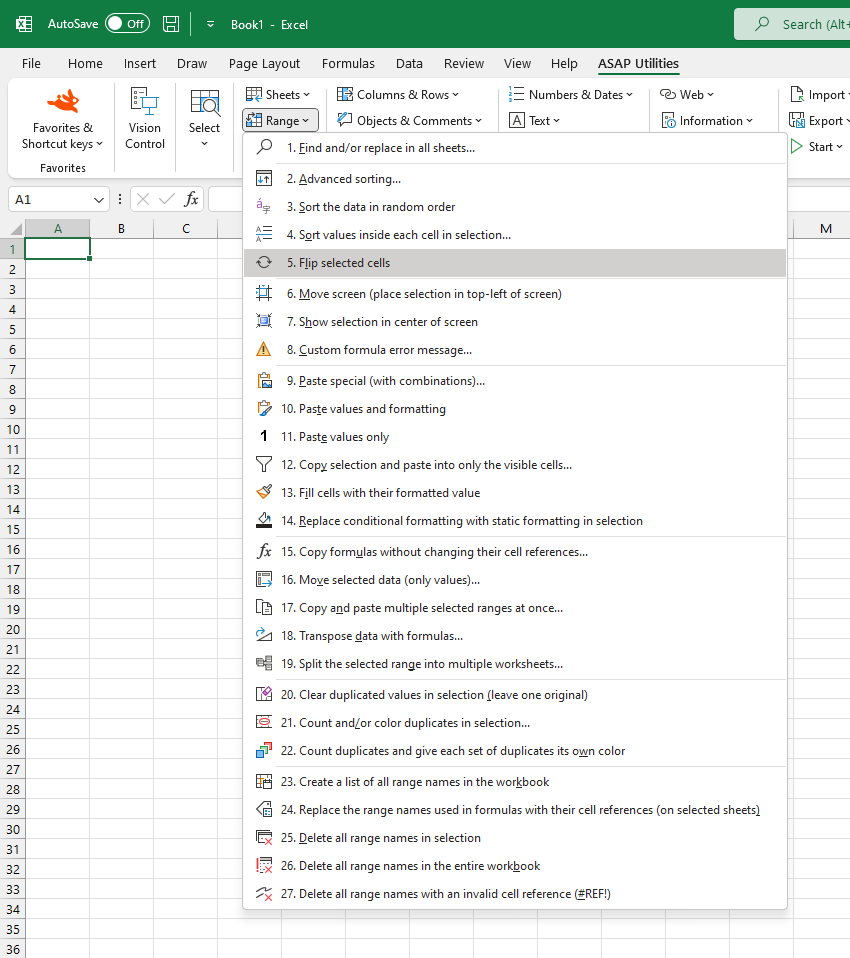
Task: Click the Custom formula error warning icon
Action: coord(264,349)
